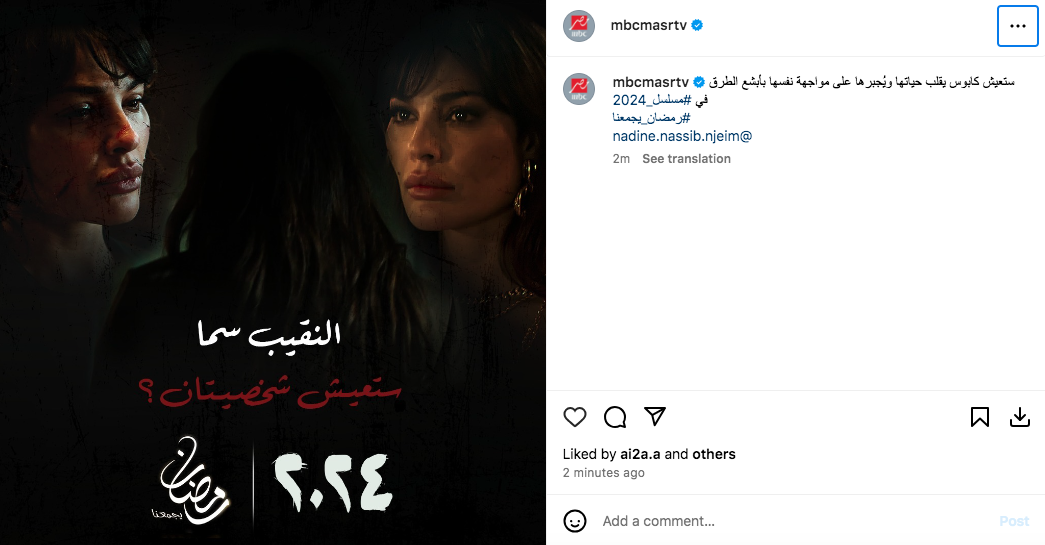
Task: Save post with the bookmark icon
Action: pos(980,417)
